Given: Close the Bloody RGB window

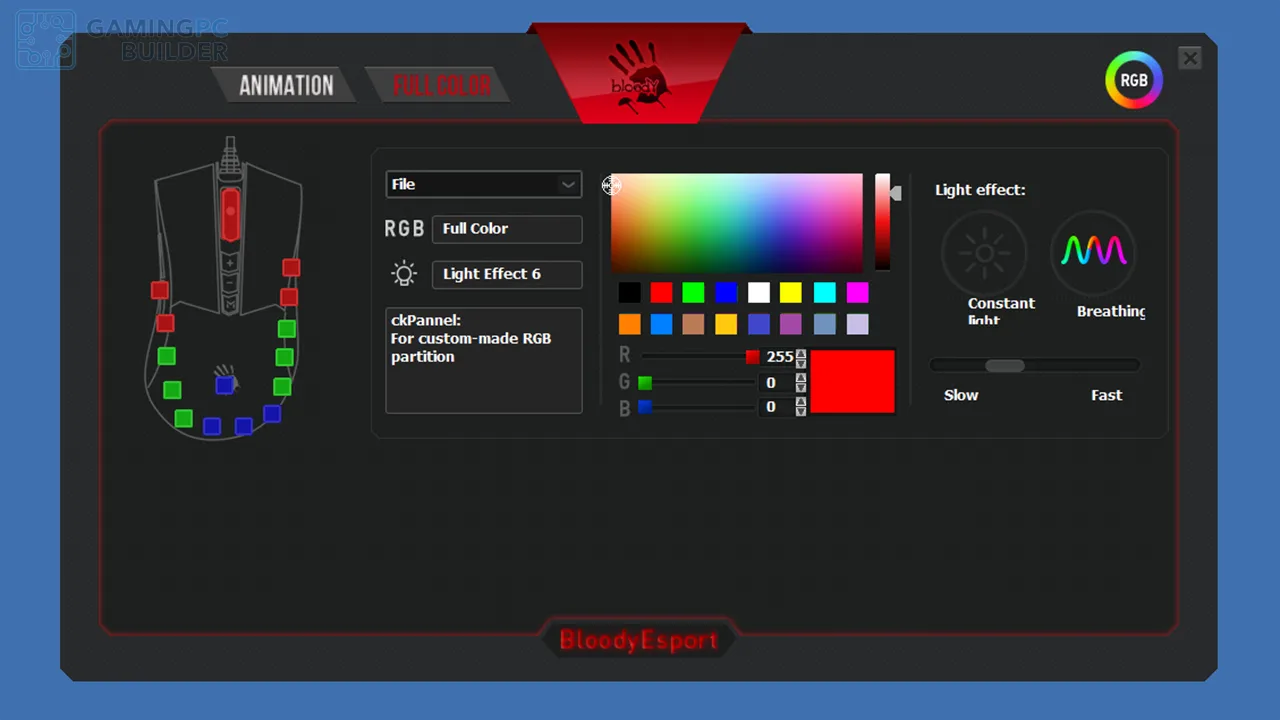Looking at the screenshot, I should pyautogui.click(x=1189, y=58).
